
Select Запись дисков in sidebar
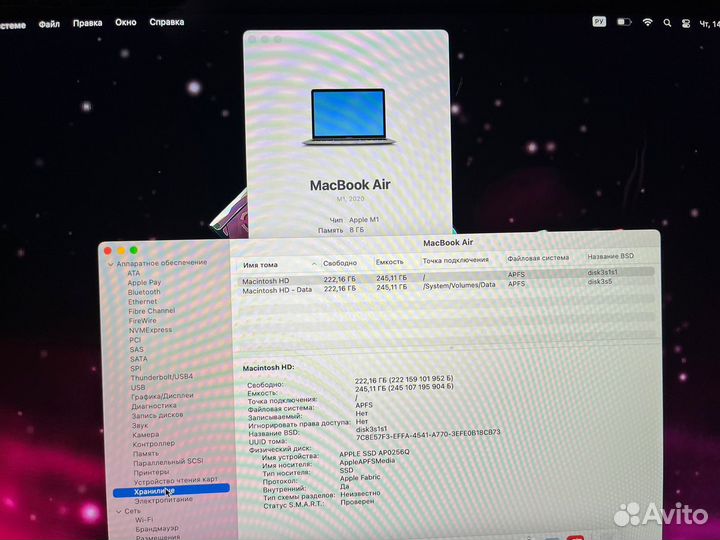pos(158,415)
